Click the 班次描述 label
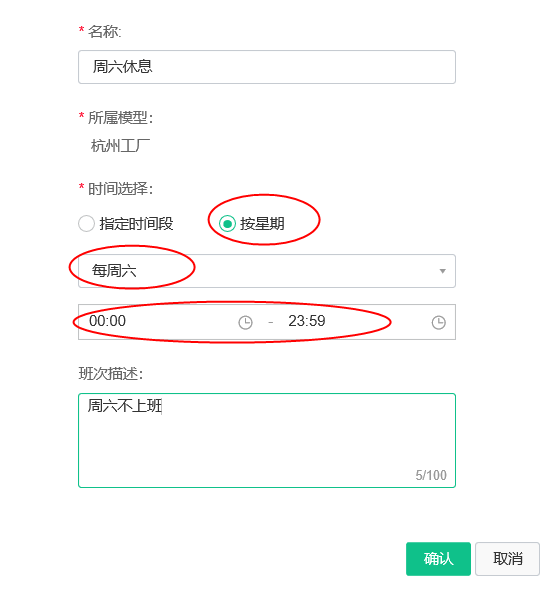This screenshot has height=593, width=547. [111, 374]
